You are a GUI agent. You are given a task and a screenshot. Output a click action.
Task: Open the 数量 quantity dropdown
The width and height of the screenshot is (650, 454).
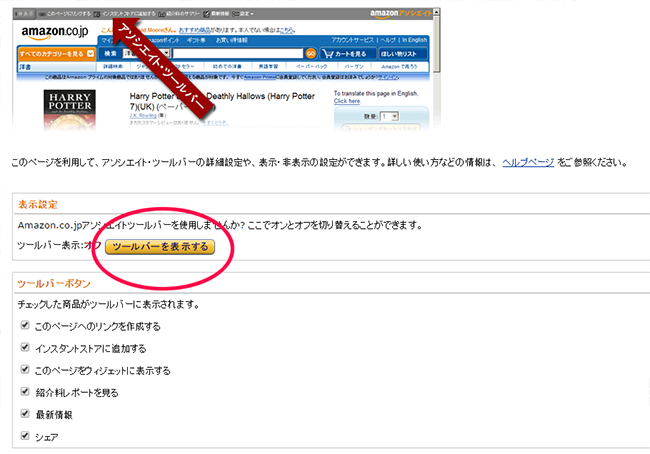coord(390,117)
